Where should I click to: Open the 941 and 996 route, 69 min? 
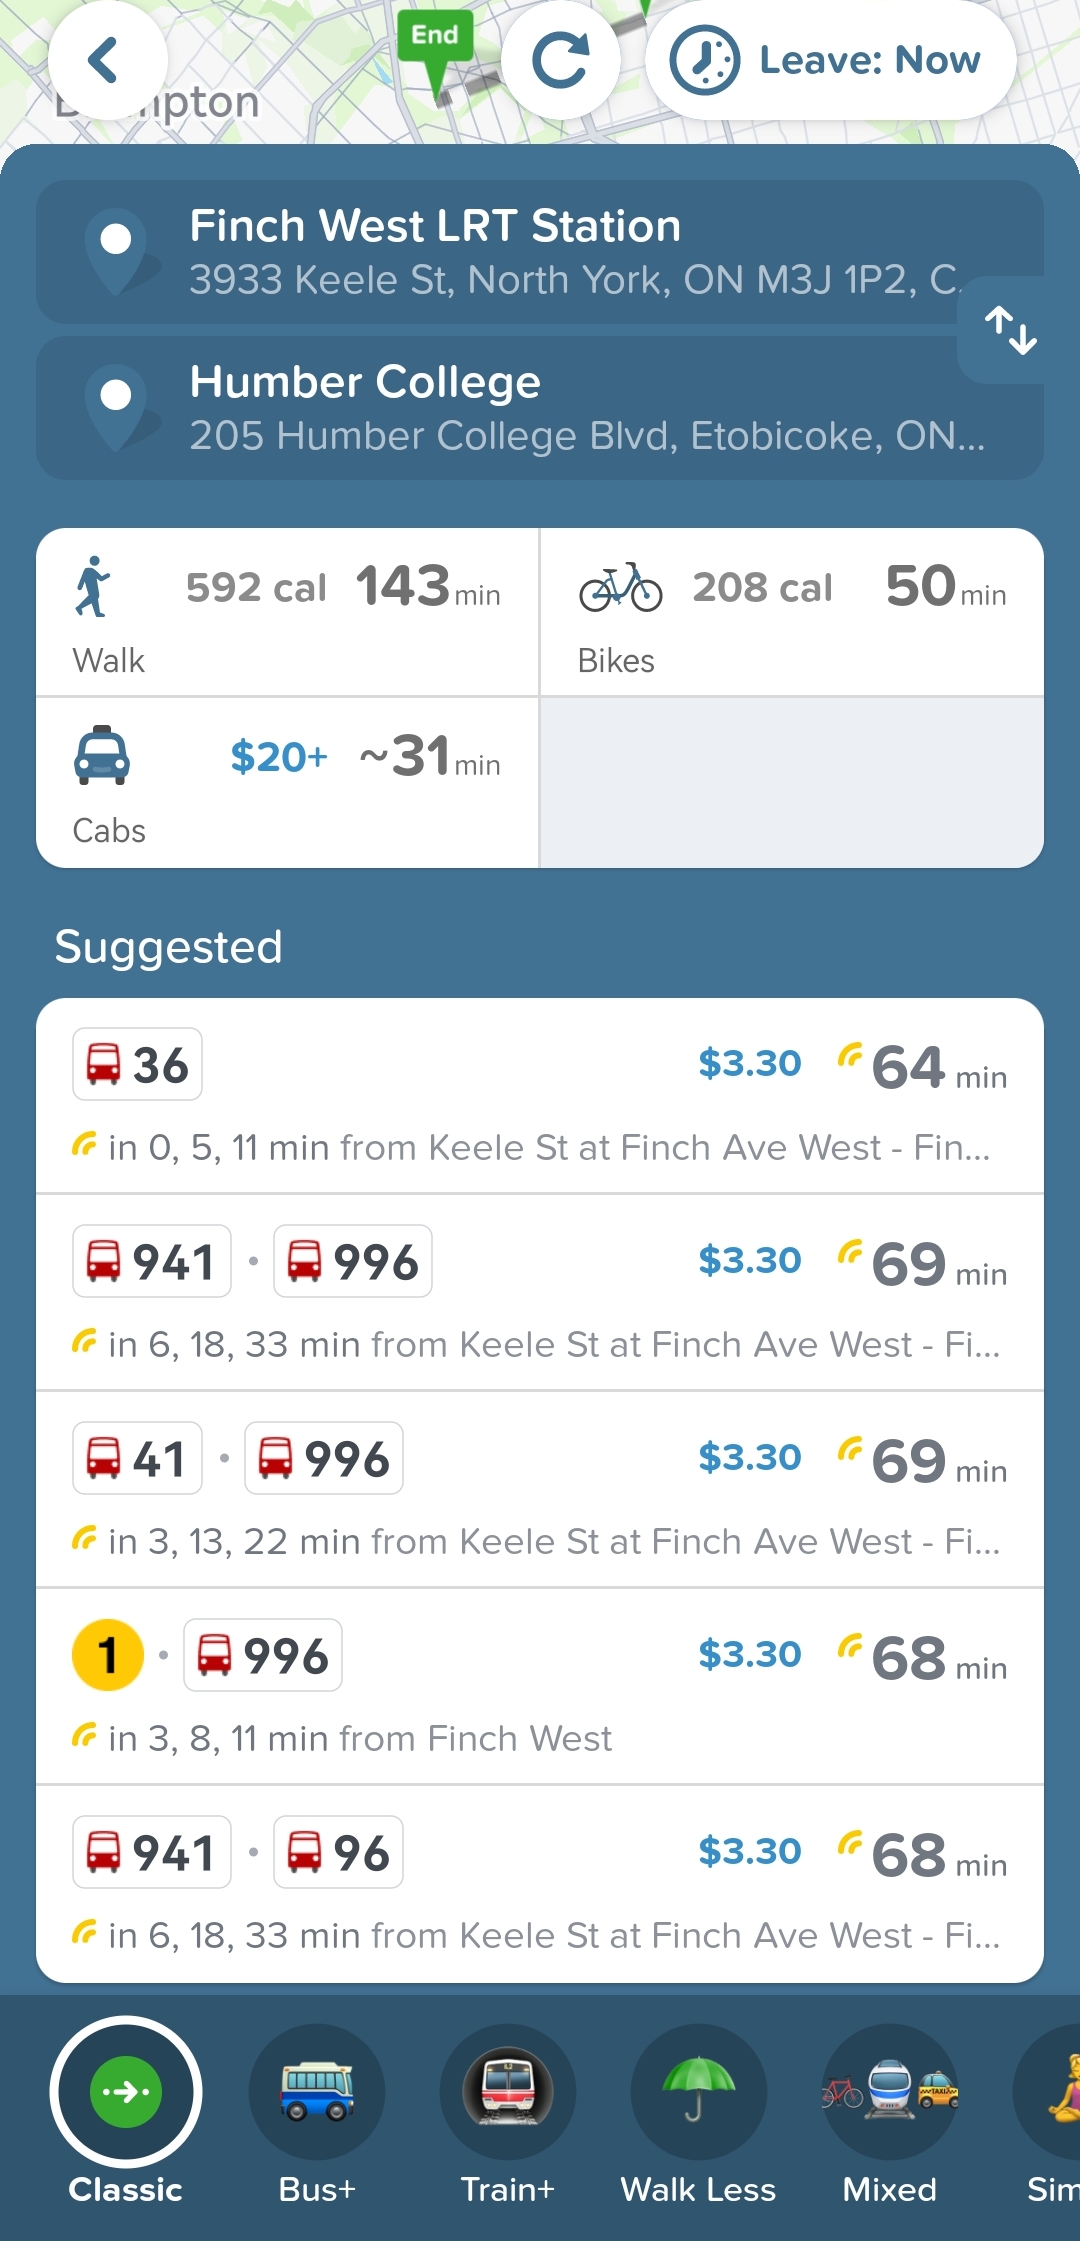tap(540, 1293)
